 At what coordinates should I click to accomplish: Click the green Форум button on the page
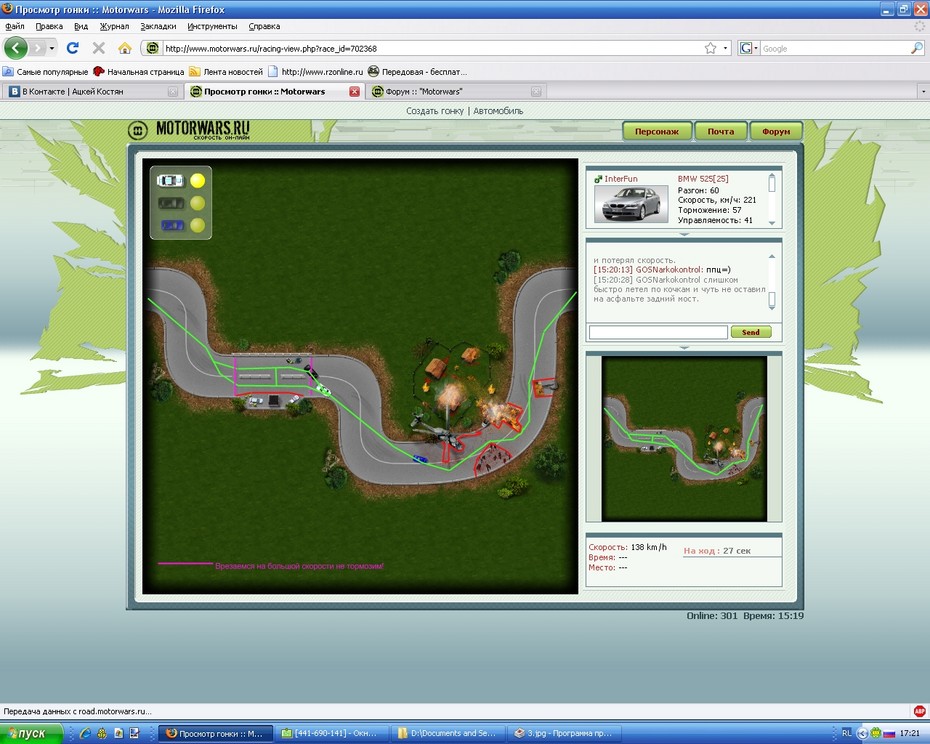pos(776,131)
